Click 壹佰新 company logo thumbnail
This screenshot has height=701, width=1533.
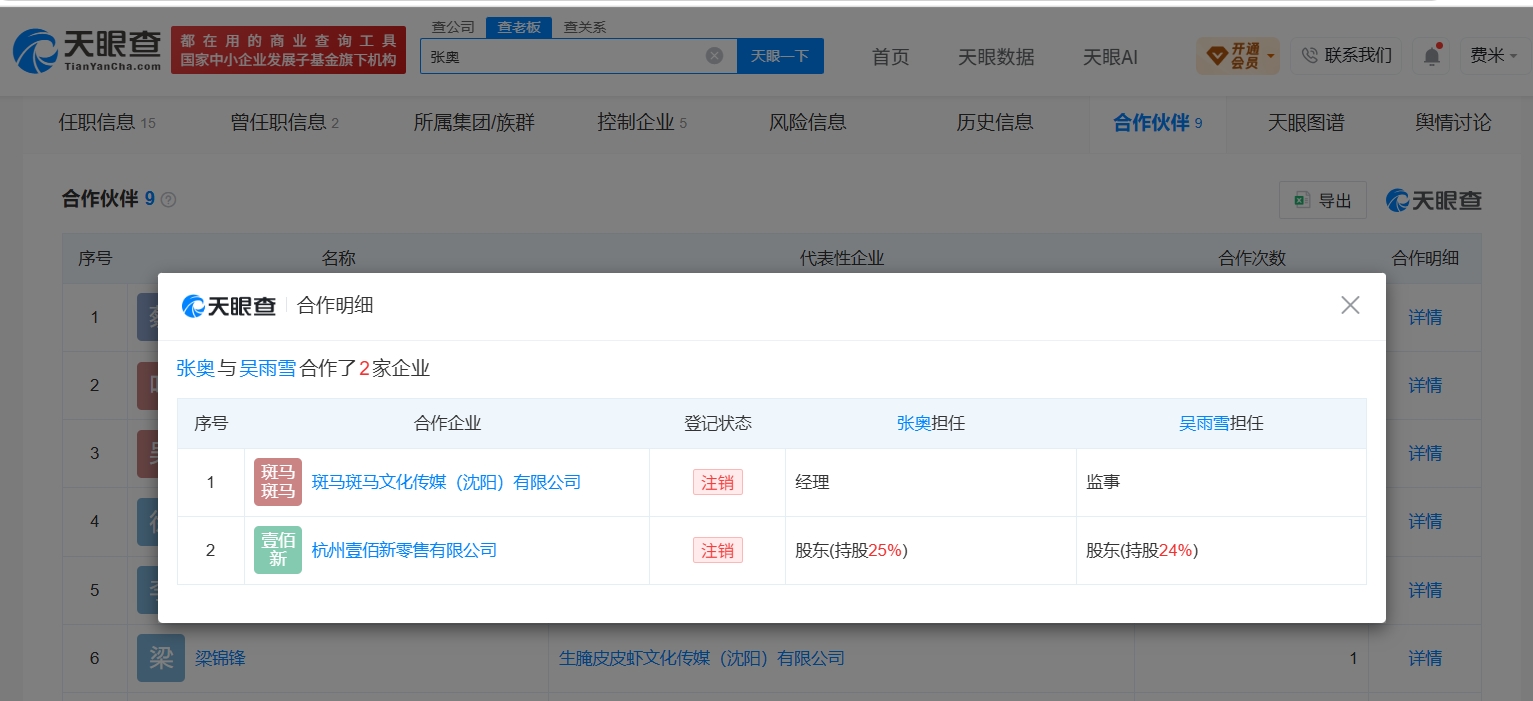click(x=278, y=550)
